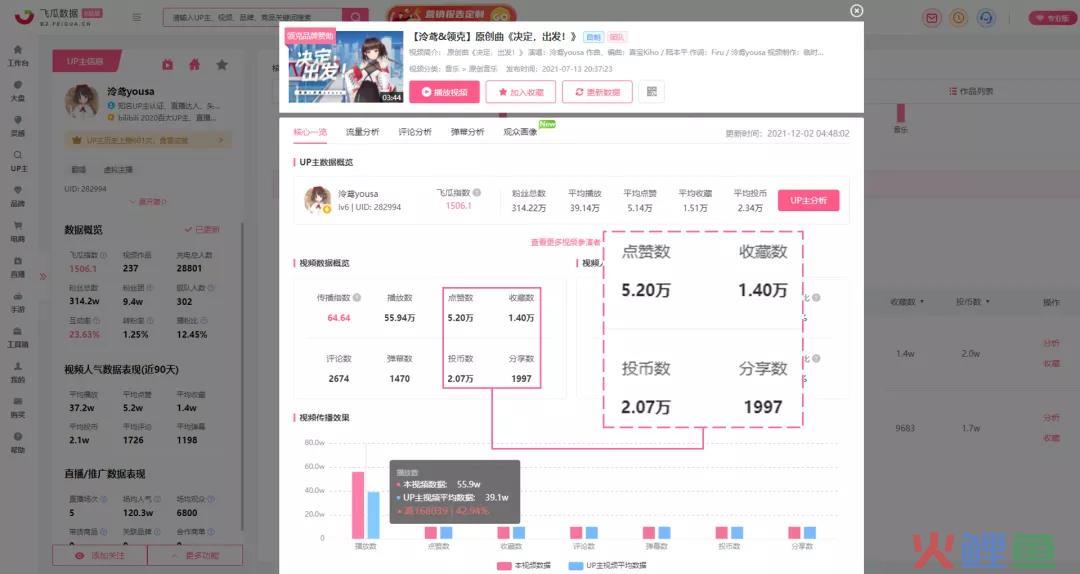Viewport: 1080px width, 574px height.
Task: Switch to 观众画像 tab
Action: pos(520,132)
